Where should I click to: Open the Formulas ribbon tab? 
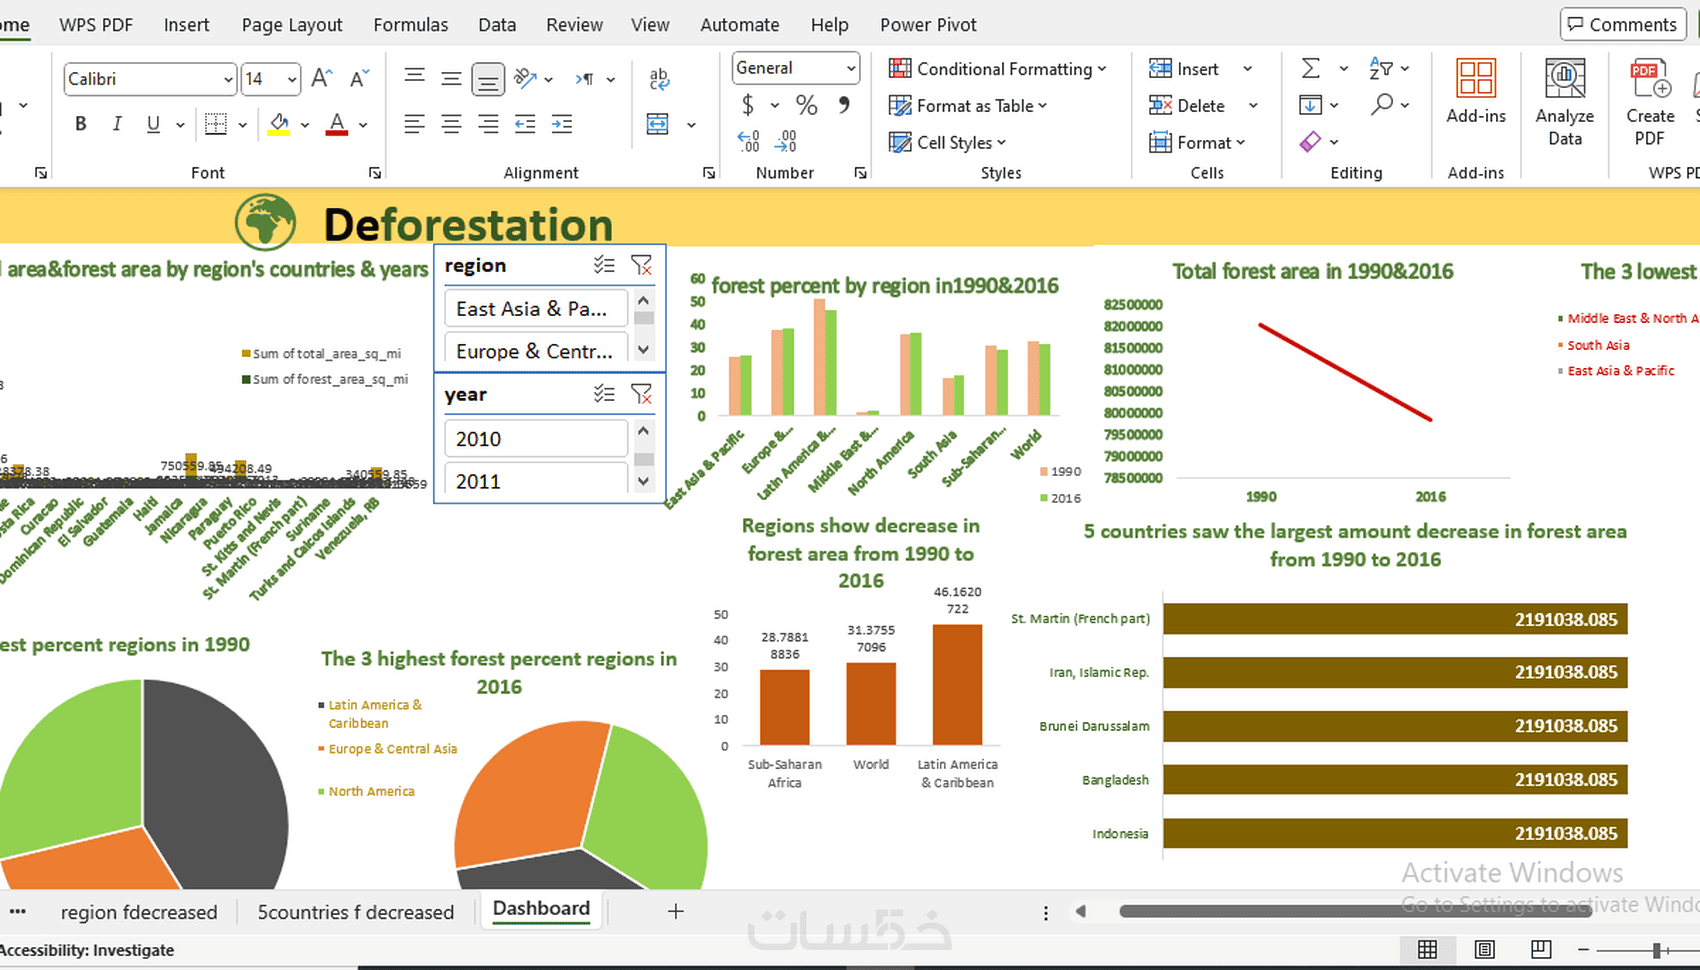tap(411, 25)
